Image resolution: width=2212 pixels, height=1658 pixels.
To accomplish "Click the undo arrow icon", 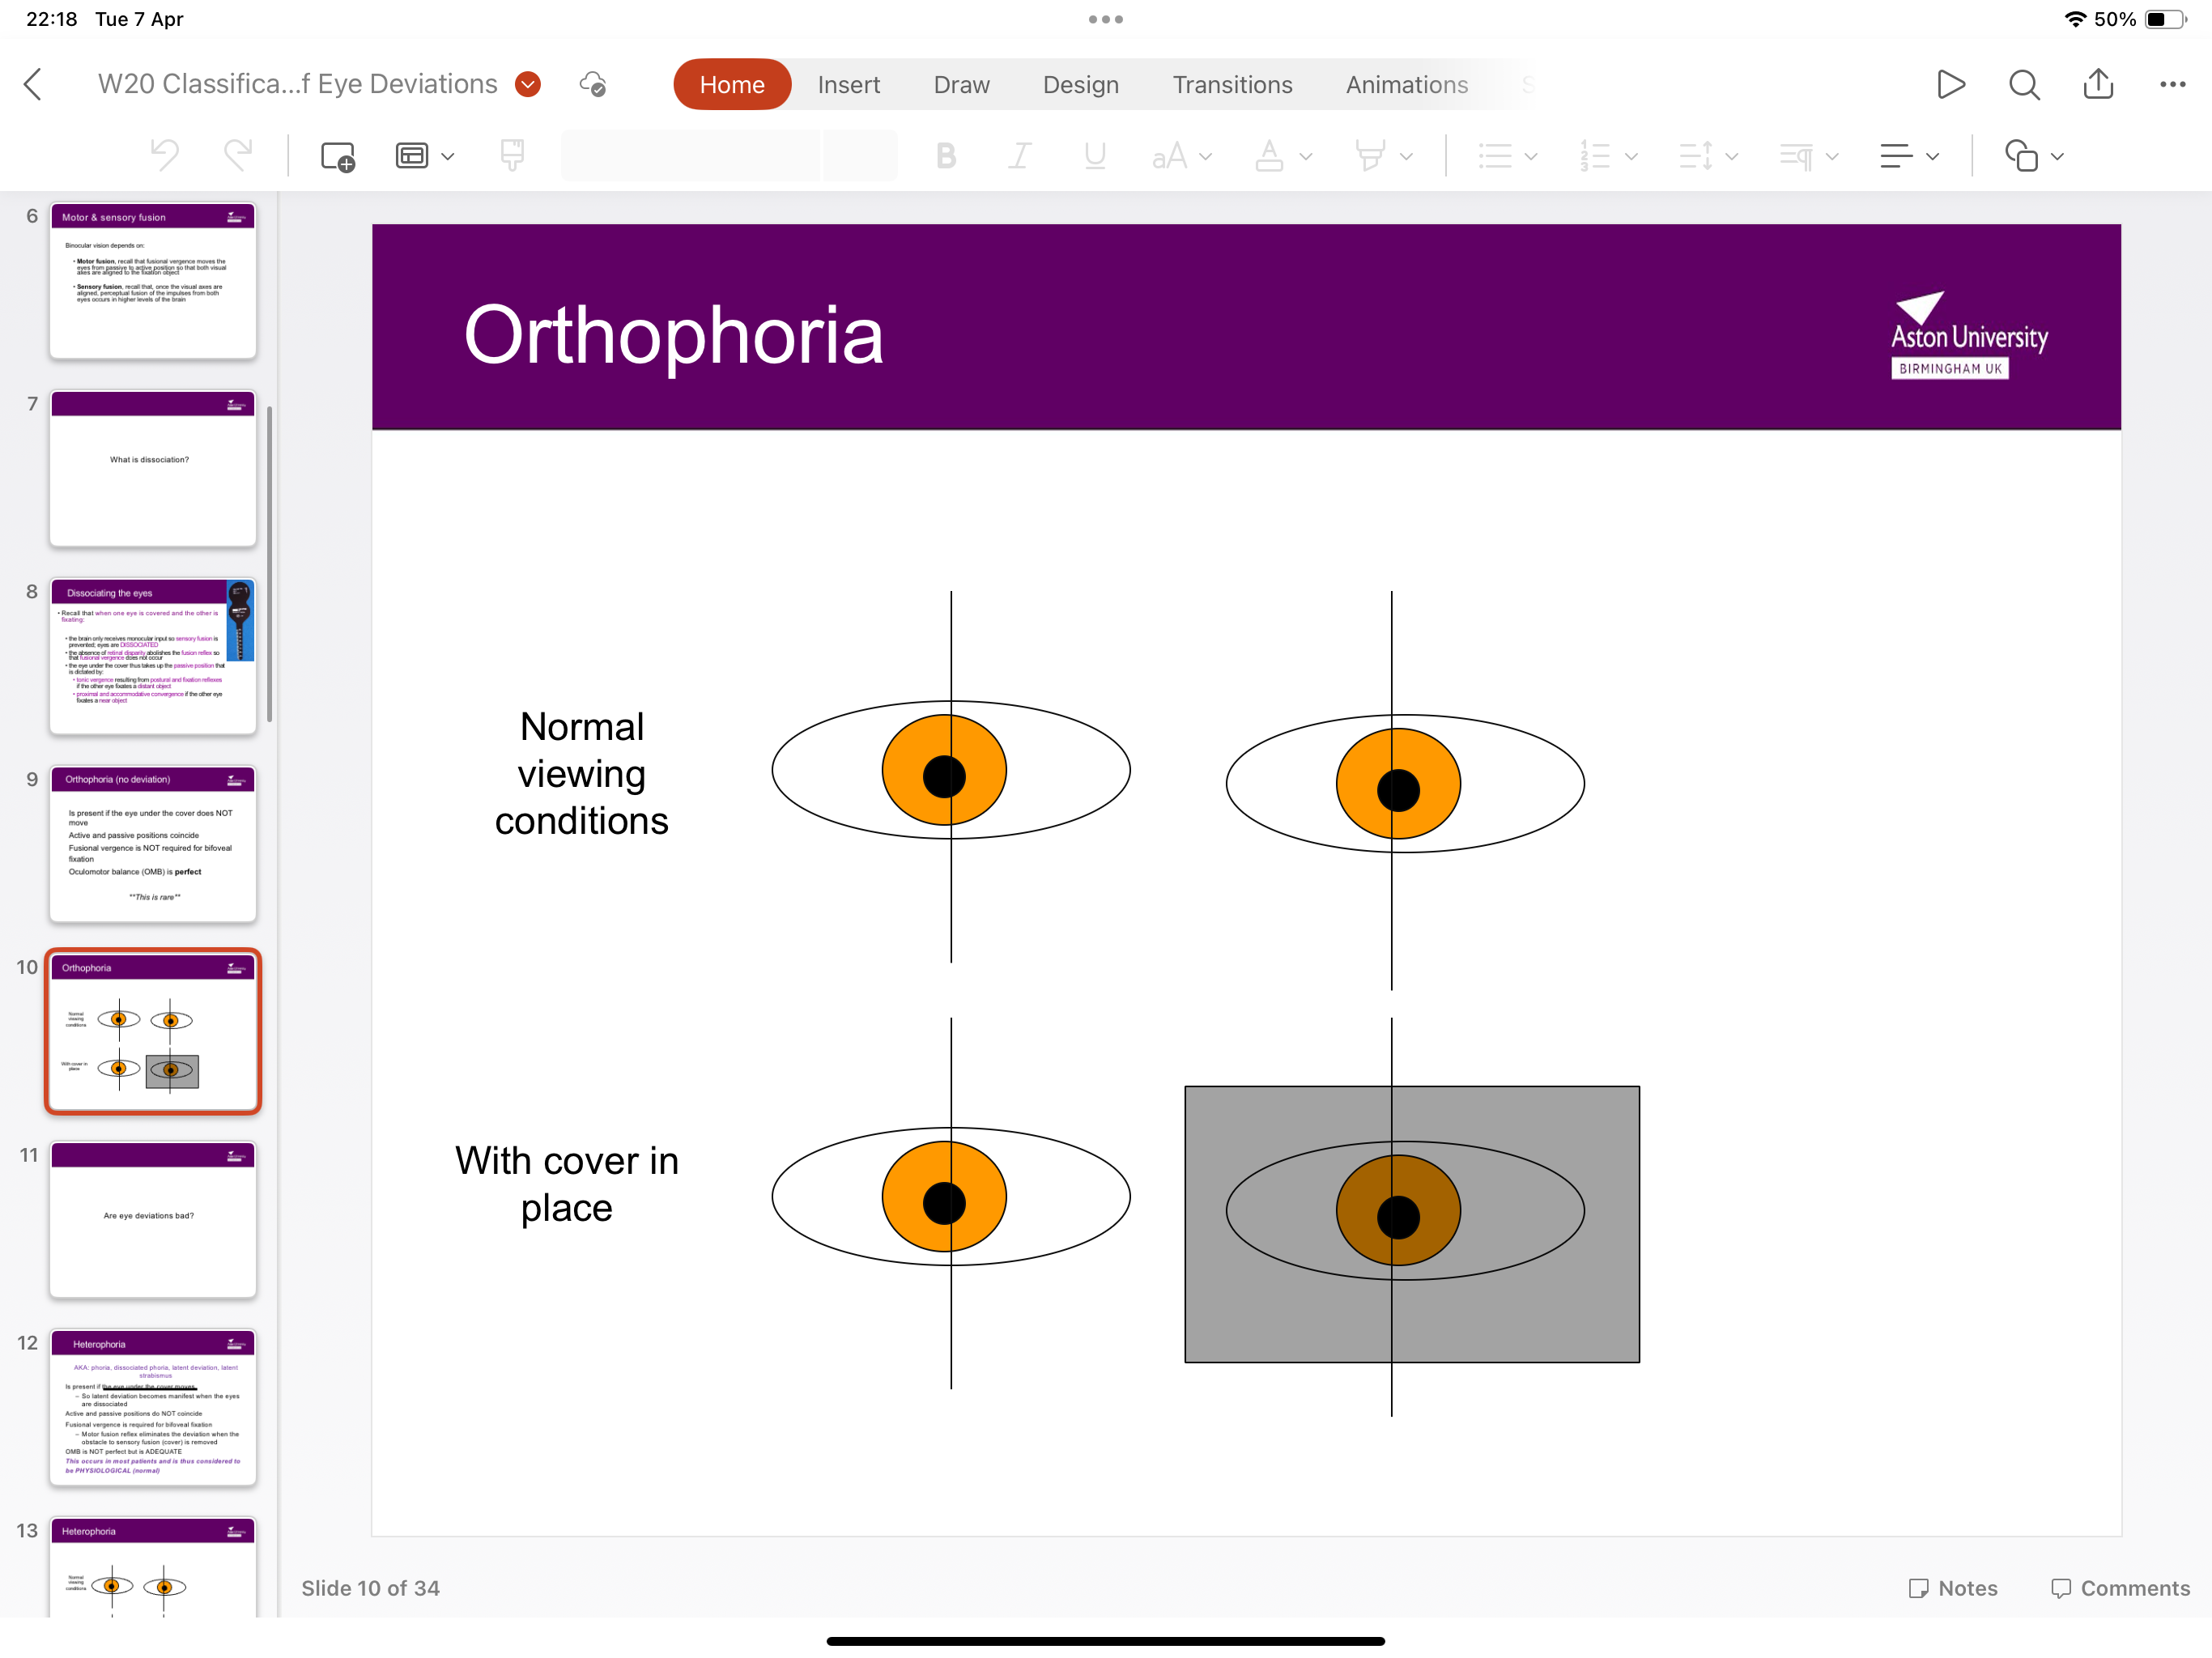I will click(x=165, y=156).
